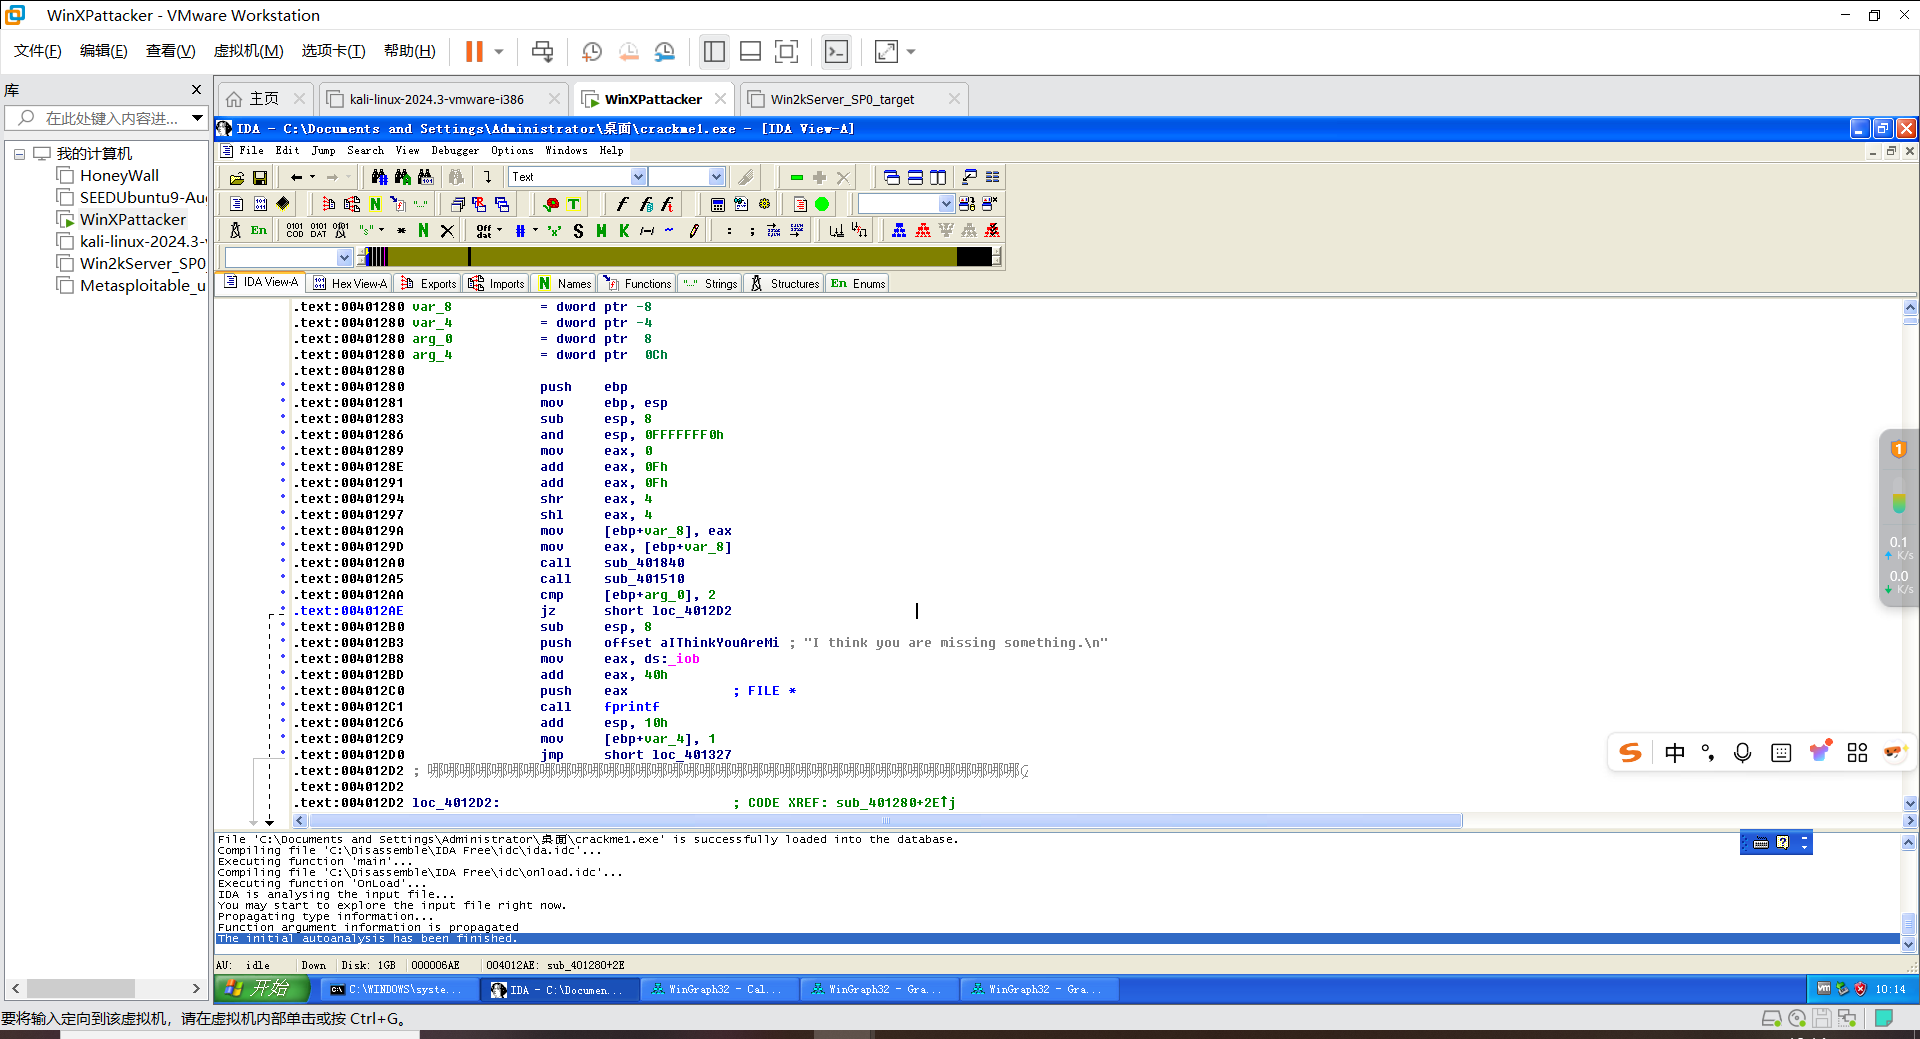
Task: Toggle the VMware console view button
Action: pos(836,52)
